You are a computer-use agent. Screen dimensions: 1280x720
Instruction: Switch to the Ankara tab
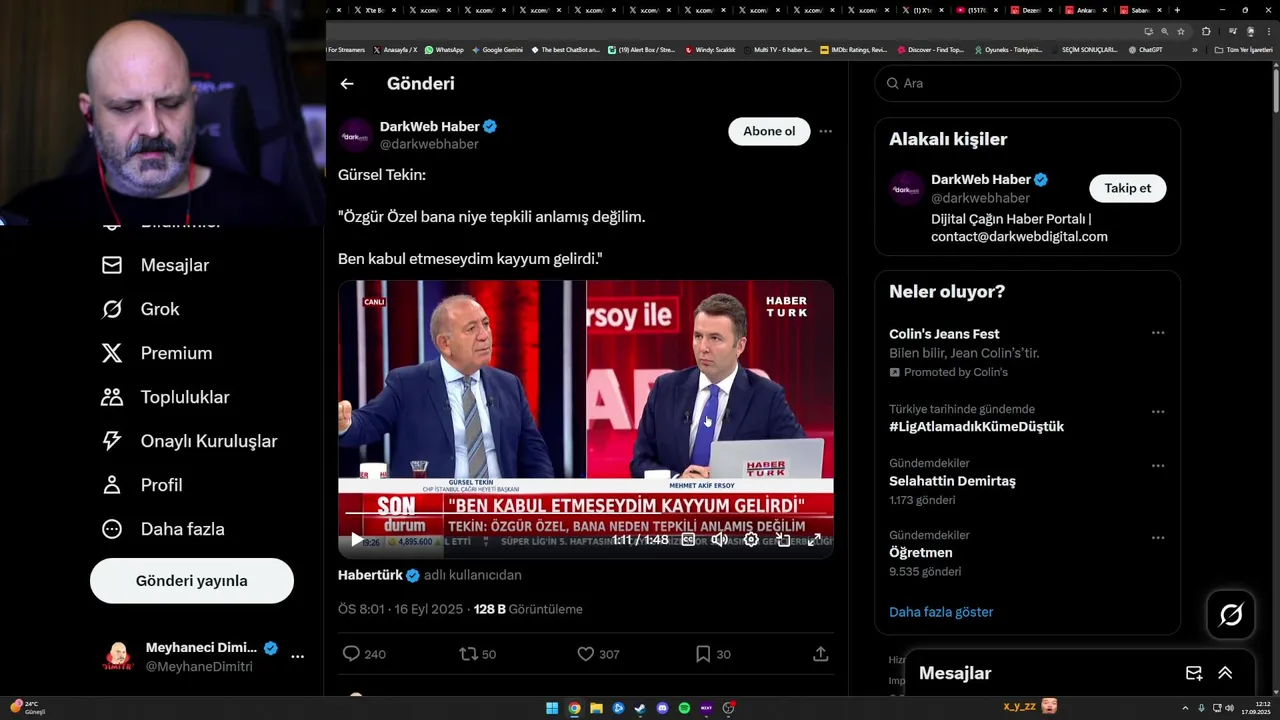[x=1084, y=10]
